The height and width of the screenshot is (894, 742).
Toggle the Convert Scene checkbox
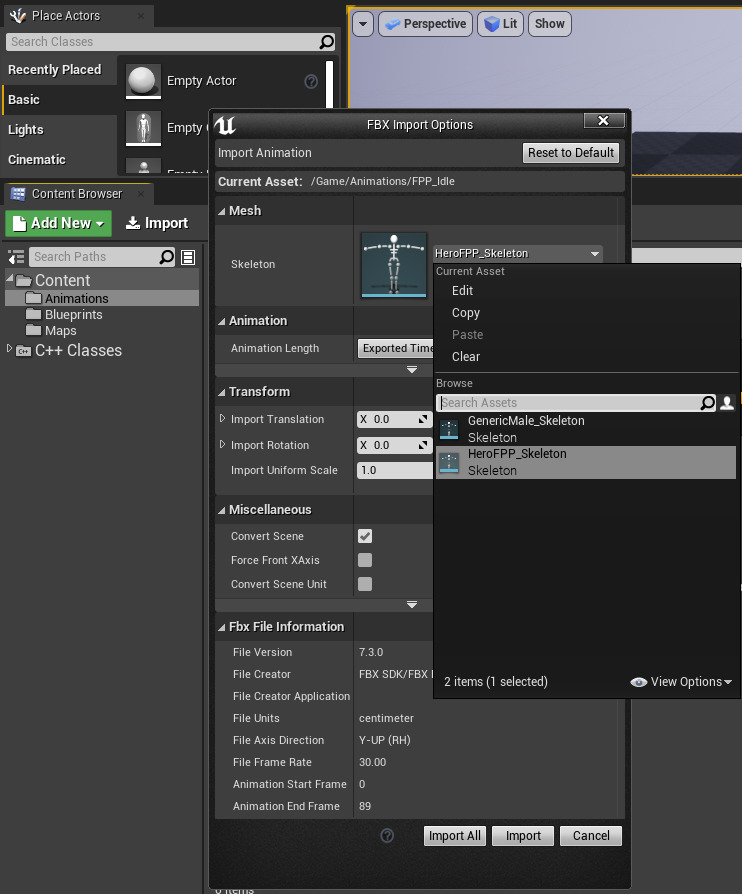click(x=365, y=536)
